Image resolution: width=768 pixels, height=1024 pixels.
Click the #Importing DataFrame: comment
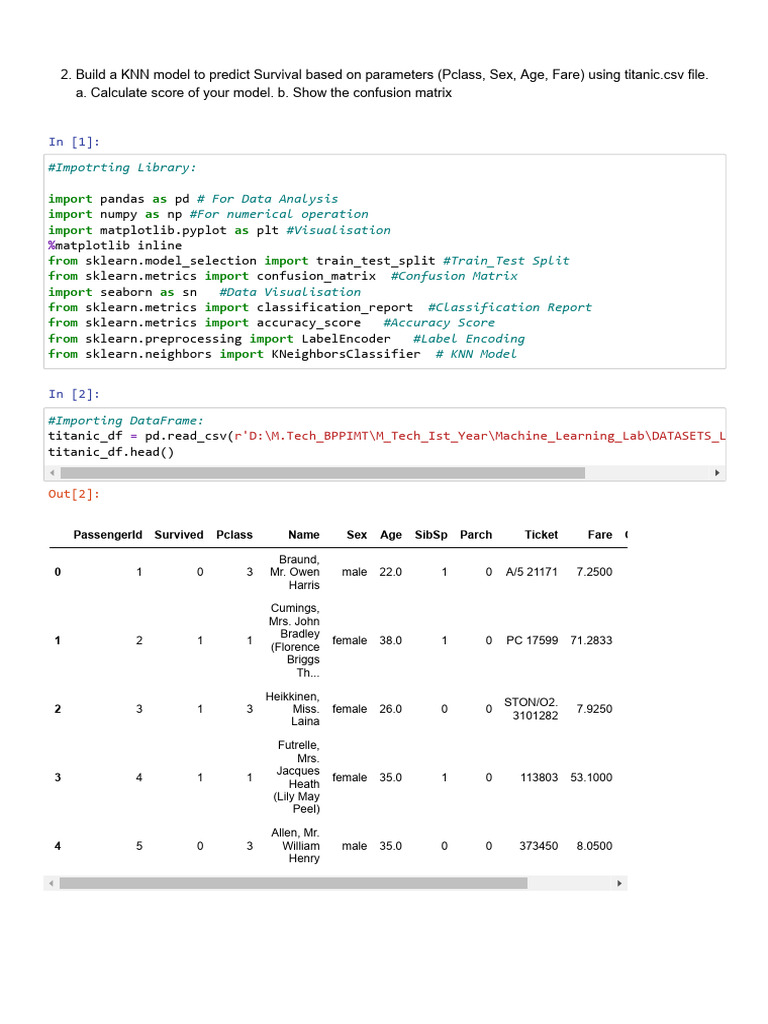click(126, 421)
